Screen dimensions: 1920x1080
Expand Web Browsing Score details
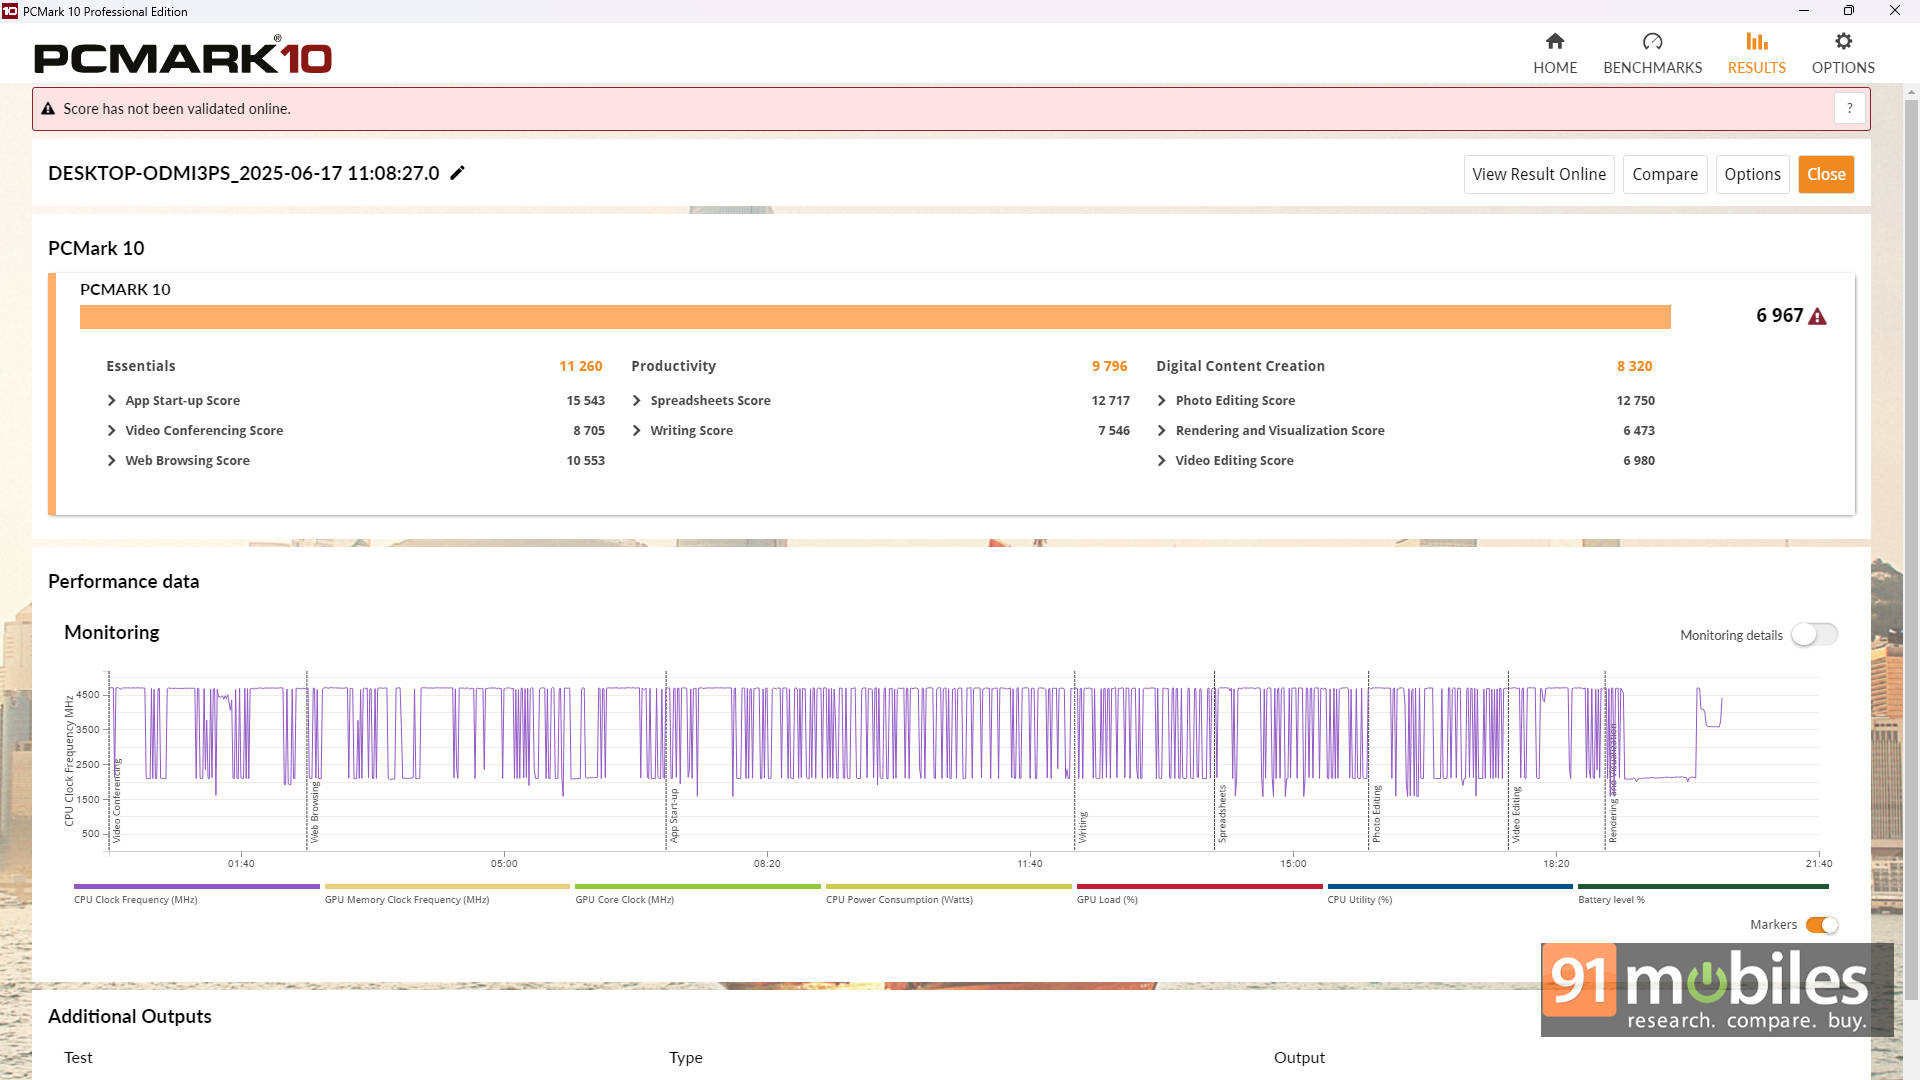[x=111, y=460]
